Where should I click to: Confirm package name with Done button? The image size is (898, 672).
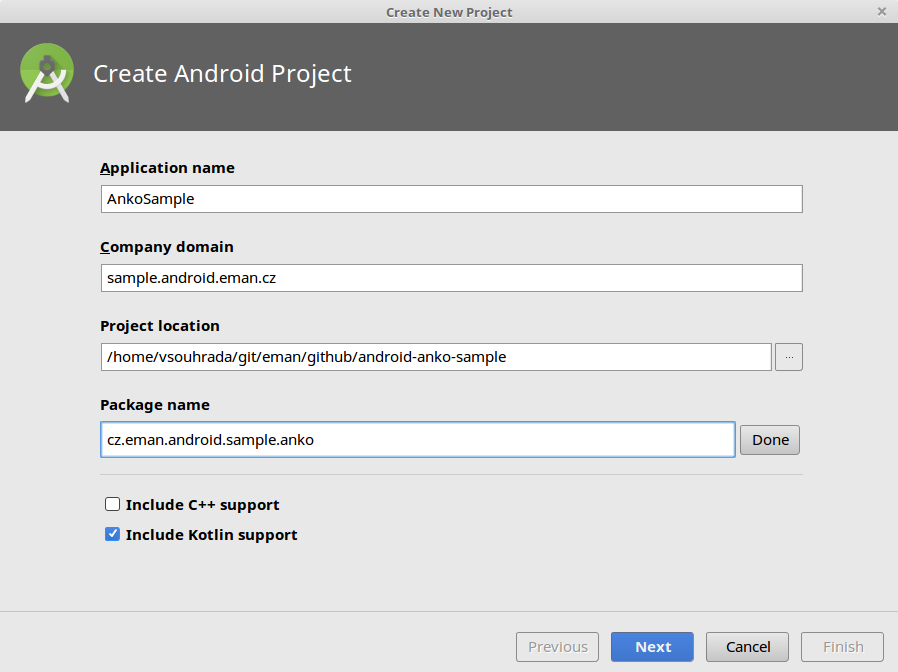(x=770, y=440)
